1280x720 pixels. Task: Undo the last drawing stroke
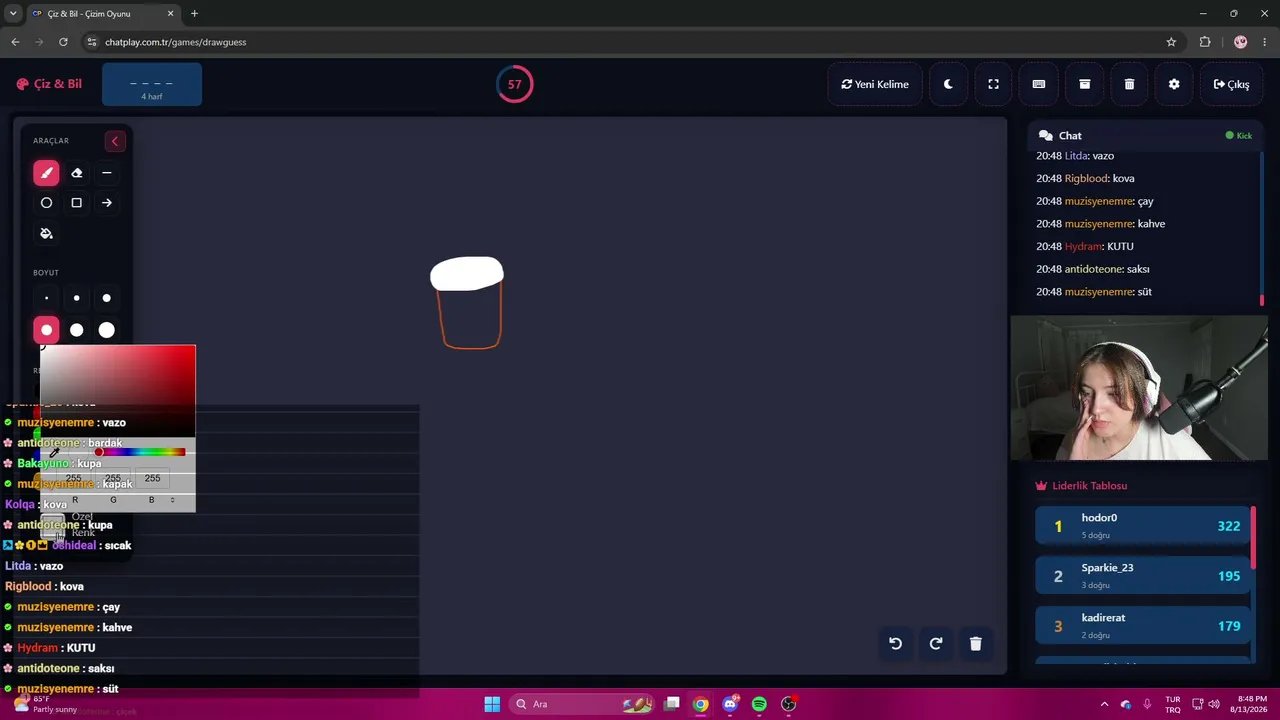point(895,643)
